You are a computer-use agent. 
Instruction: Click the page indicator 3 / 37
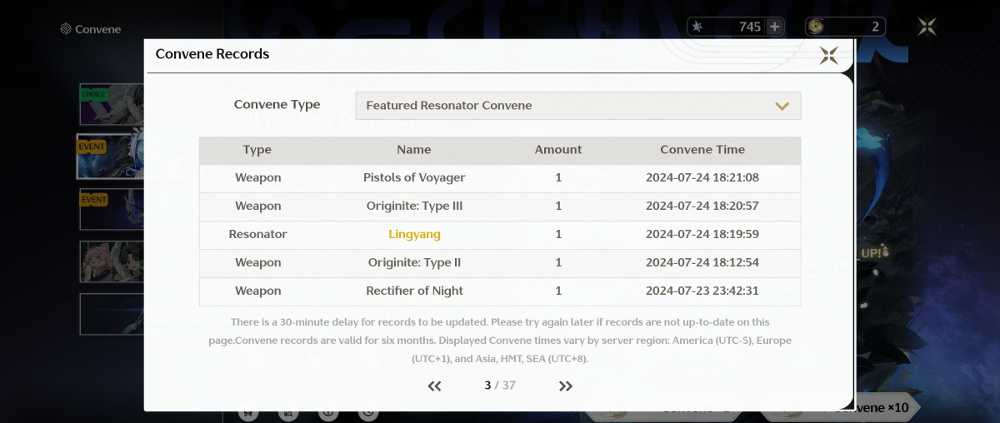tap(499, 385)
